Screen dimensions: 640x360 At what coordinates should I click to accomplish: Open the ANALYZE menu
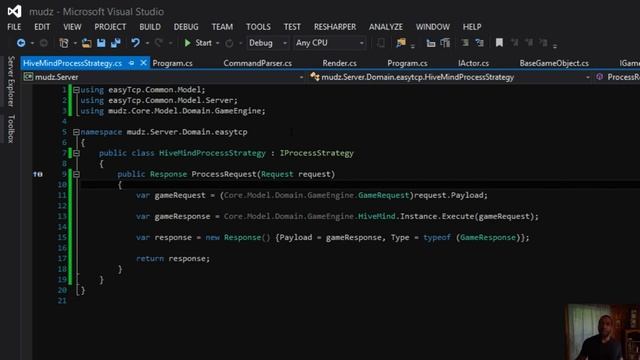click(x=386, y=27)
